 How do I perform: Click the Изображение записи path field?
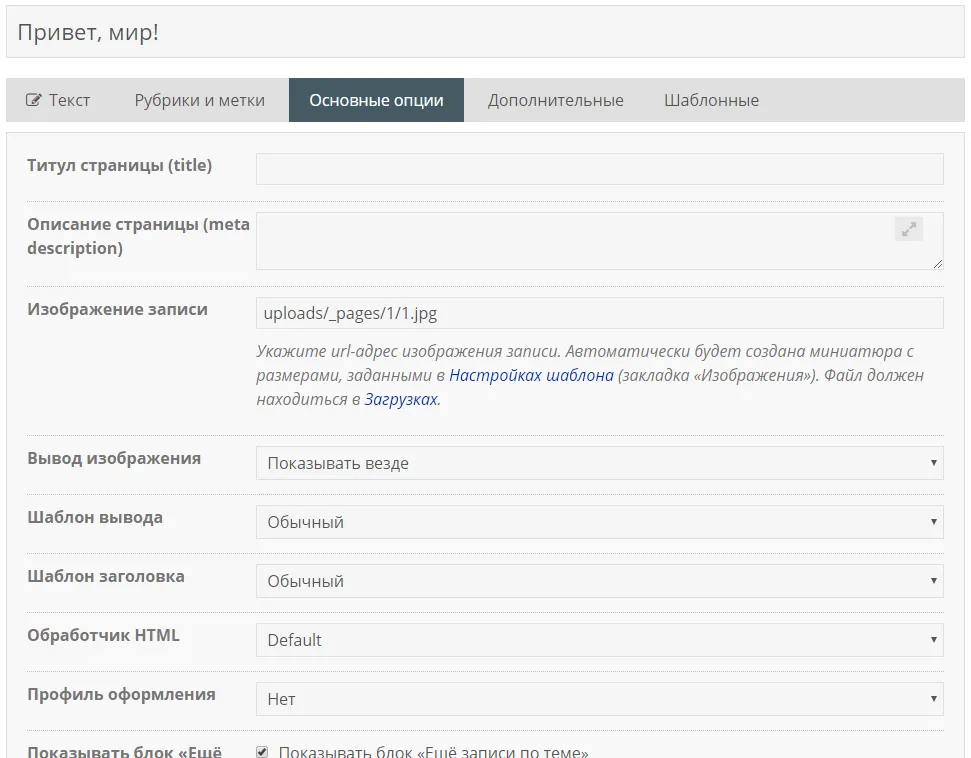[599, 313]
